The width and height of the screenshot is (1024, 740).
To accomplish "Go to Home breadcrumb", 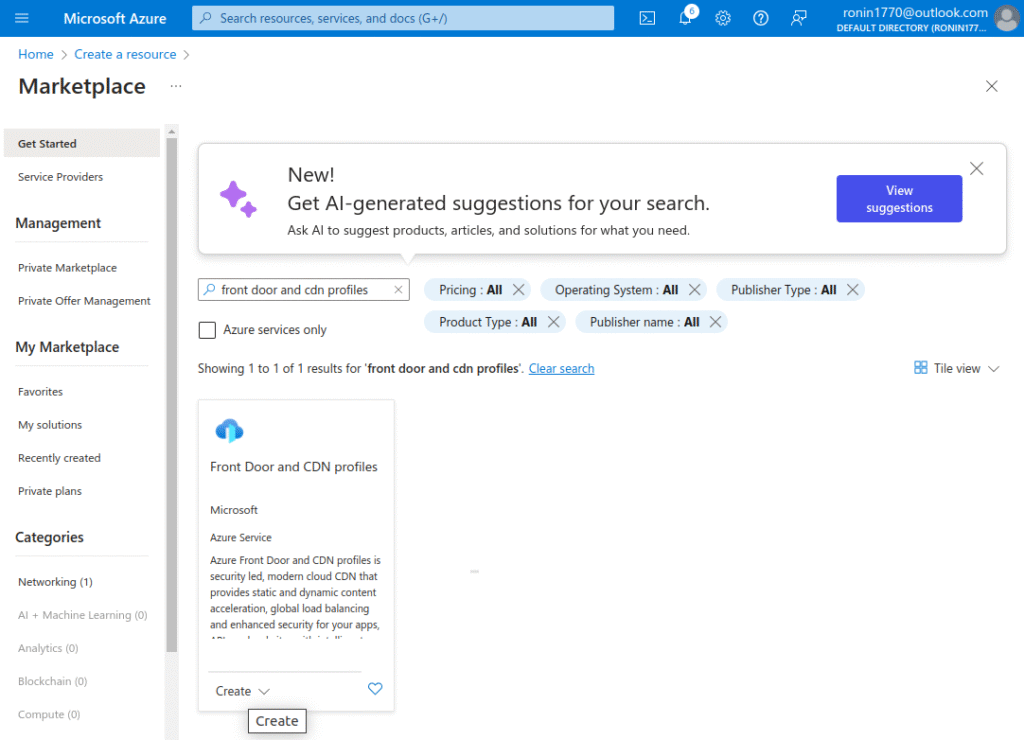I will (36, 54).
